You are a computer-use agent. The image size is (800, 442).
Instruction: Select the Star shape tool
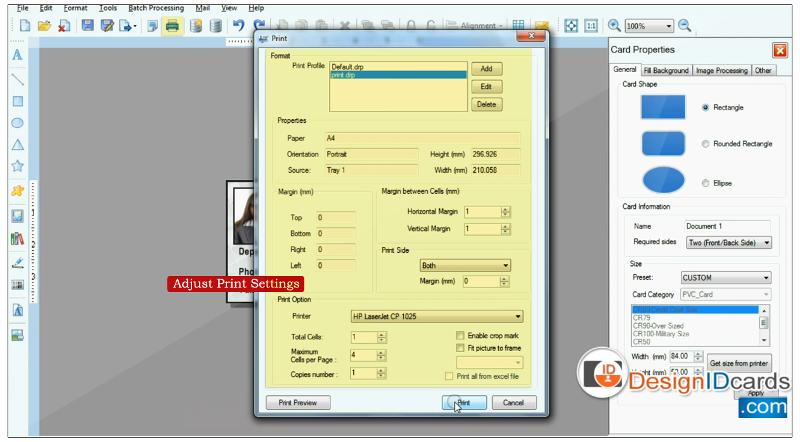[17, 166]
